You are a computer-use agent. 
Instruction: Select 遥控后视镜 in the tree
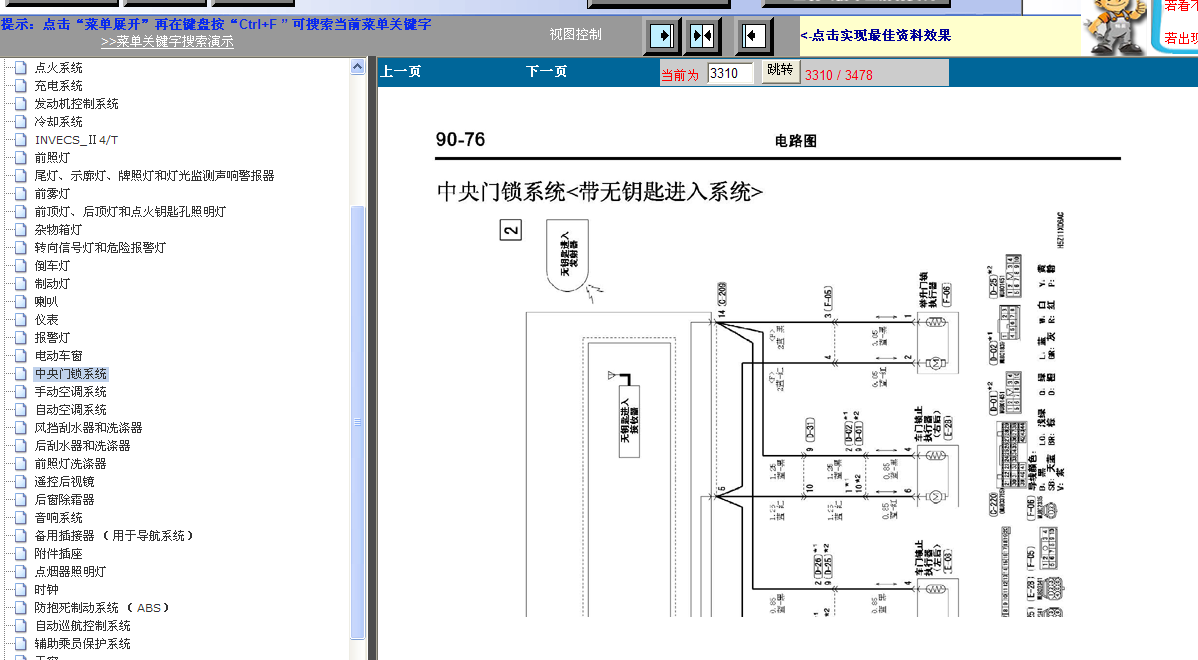pyautogui.click(x=64, y=482)
